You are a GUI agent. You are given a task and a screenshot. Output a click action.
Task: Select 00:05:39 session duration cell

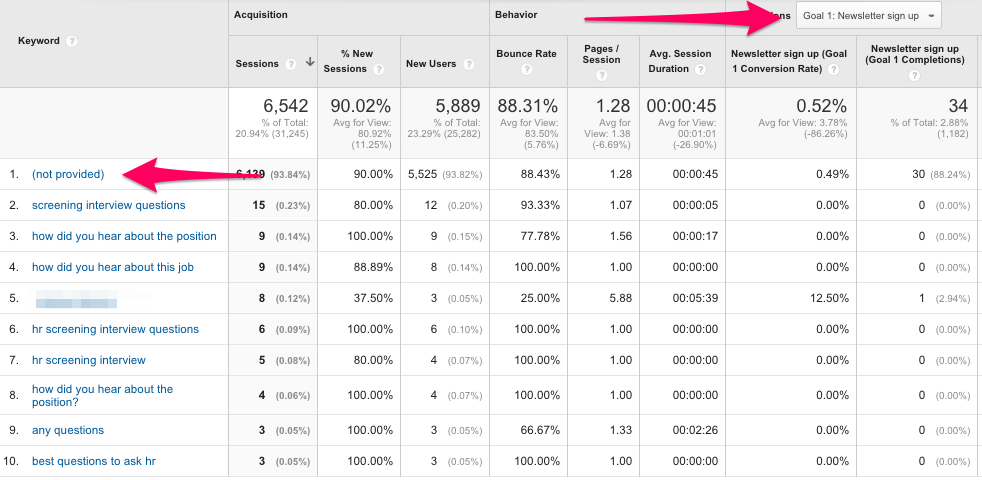[x=695, y=298]
